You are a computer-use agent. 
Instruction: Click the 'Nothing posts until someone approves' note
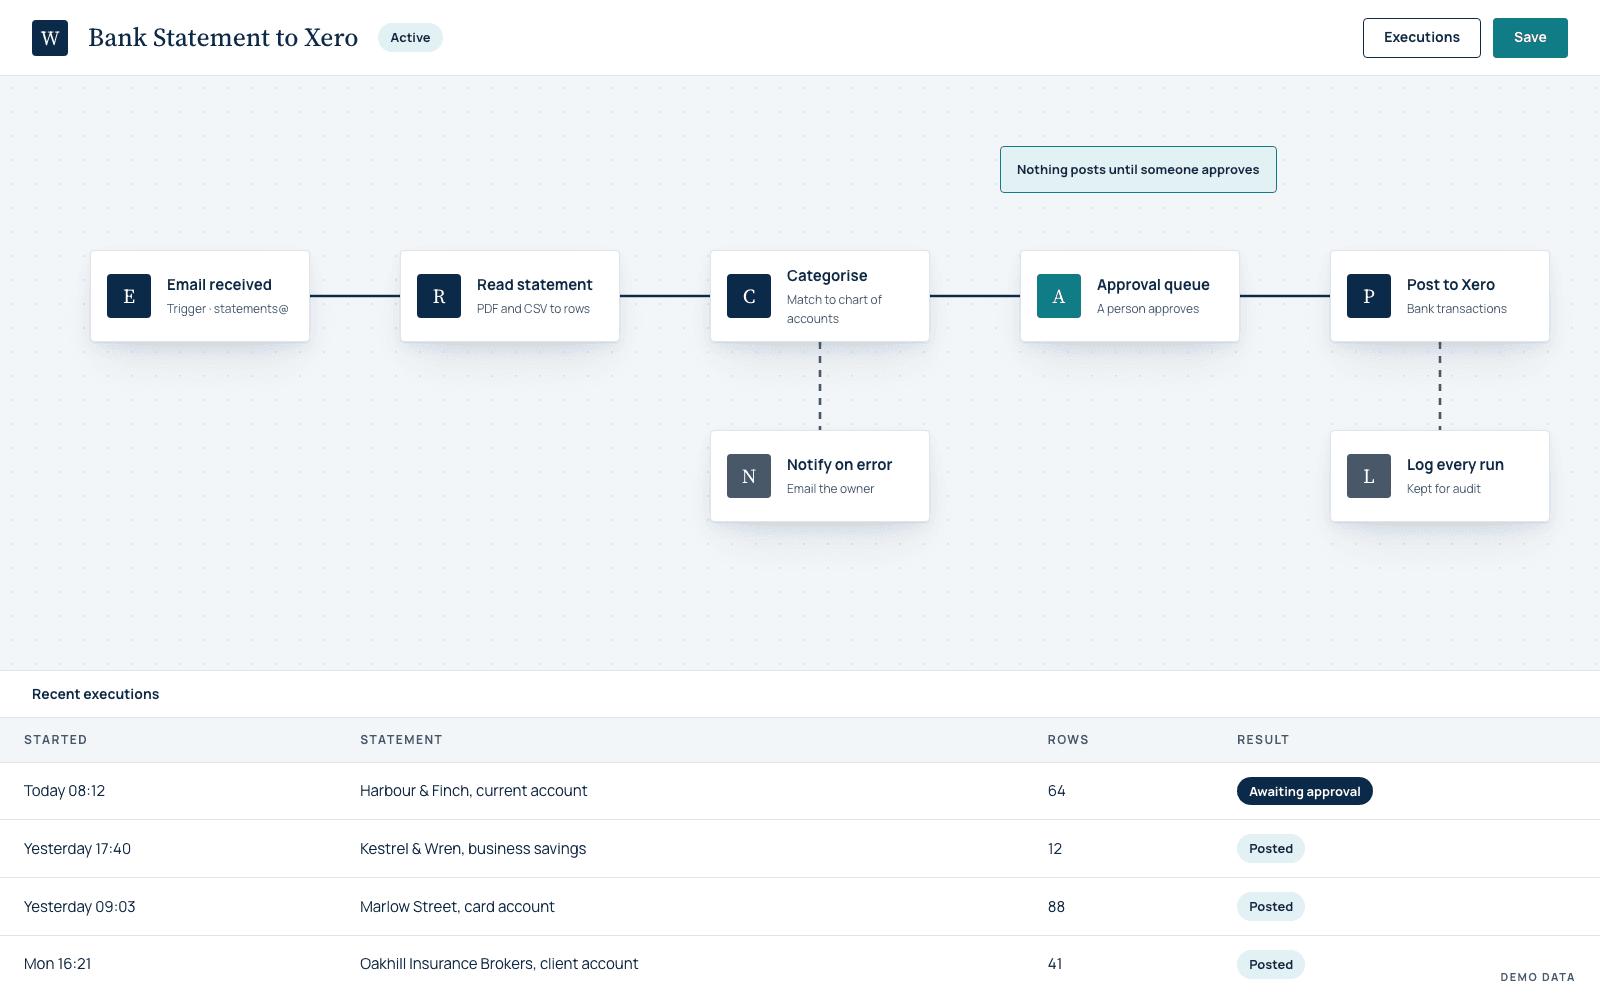tap(1138, 170)
